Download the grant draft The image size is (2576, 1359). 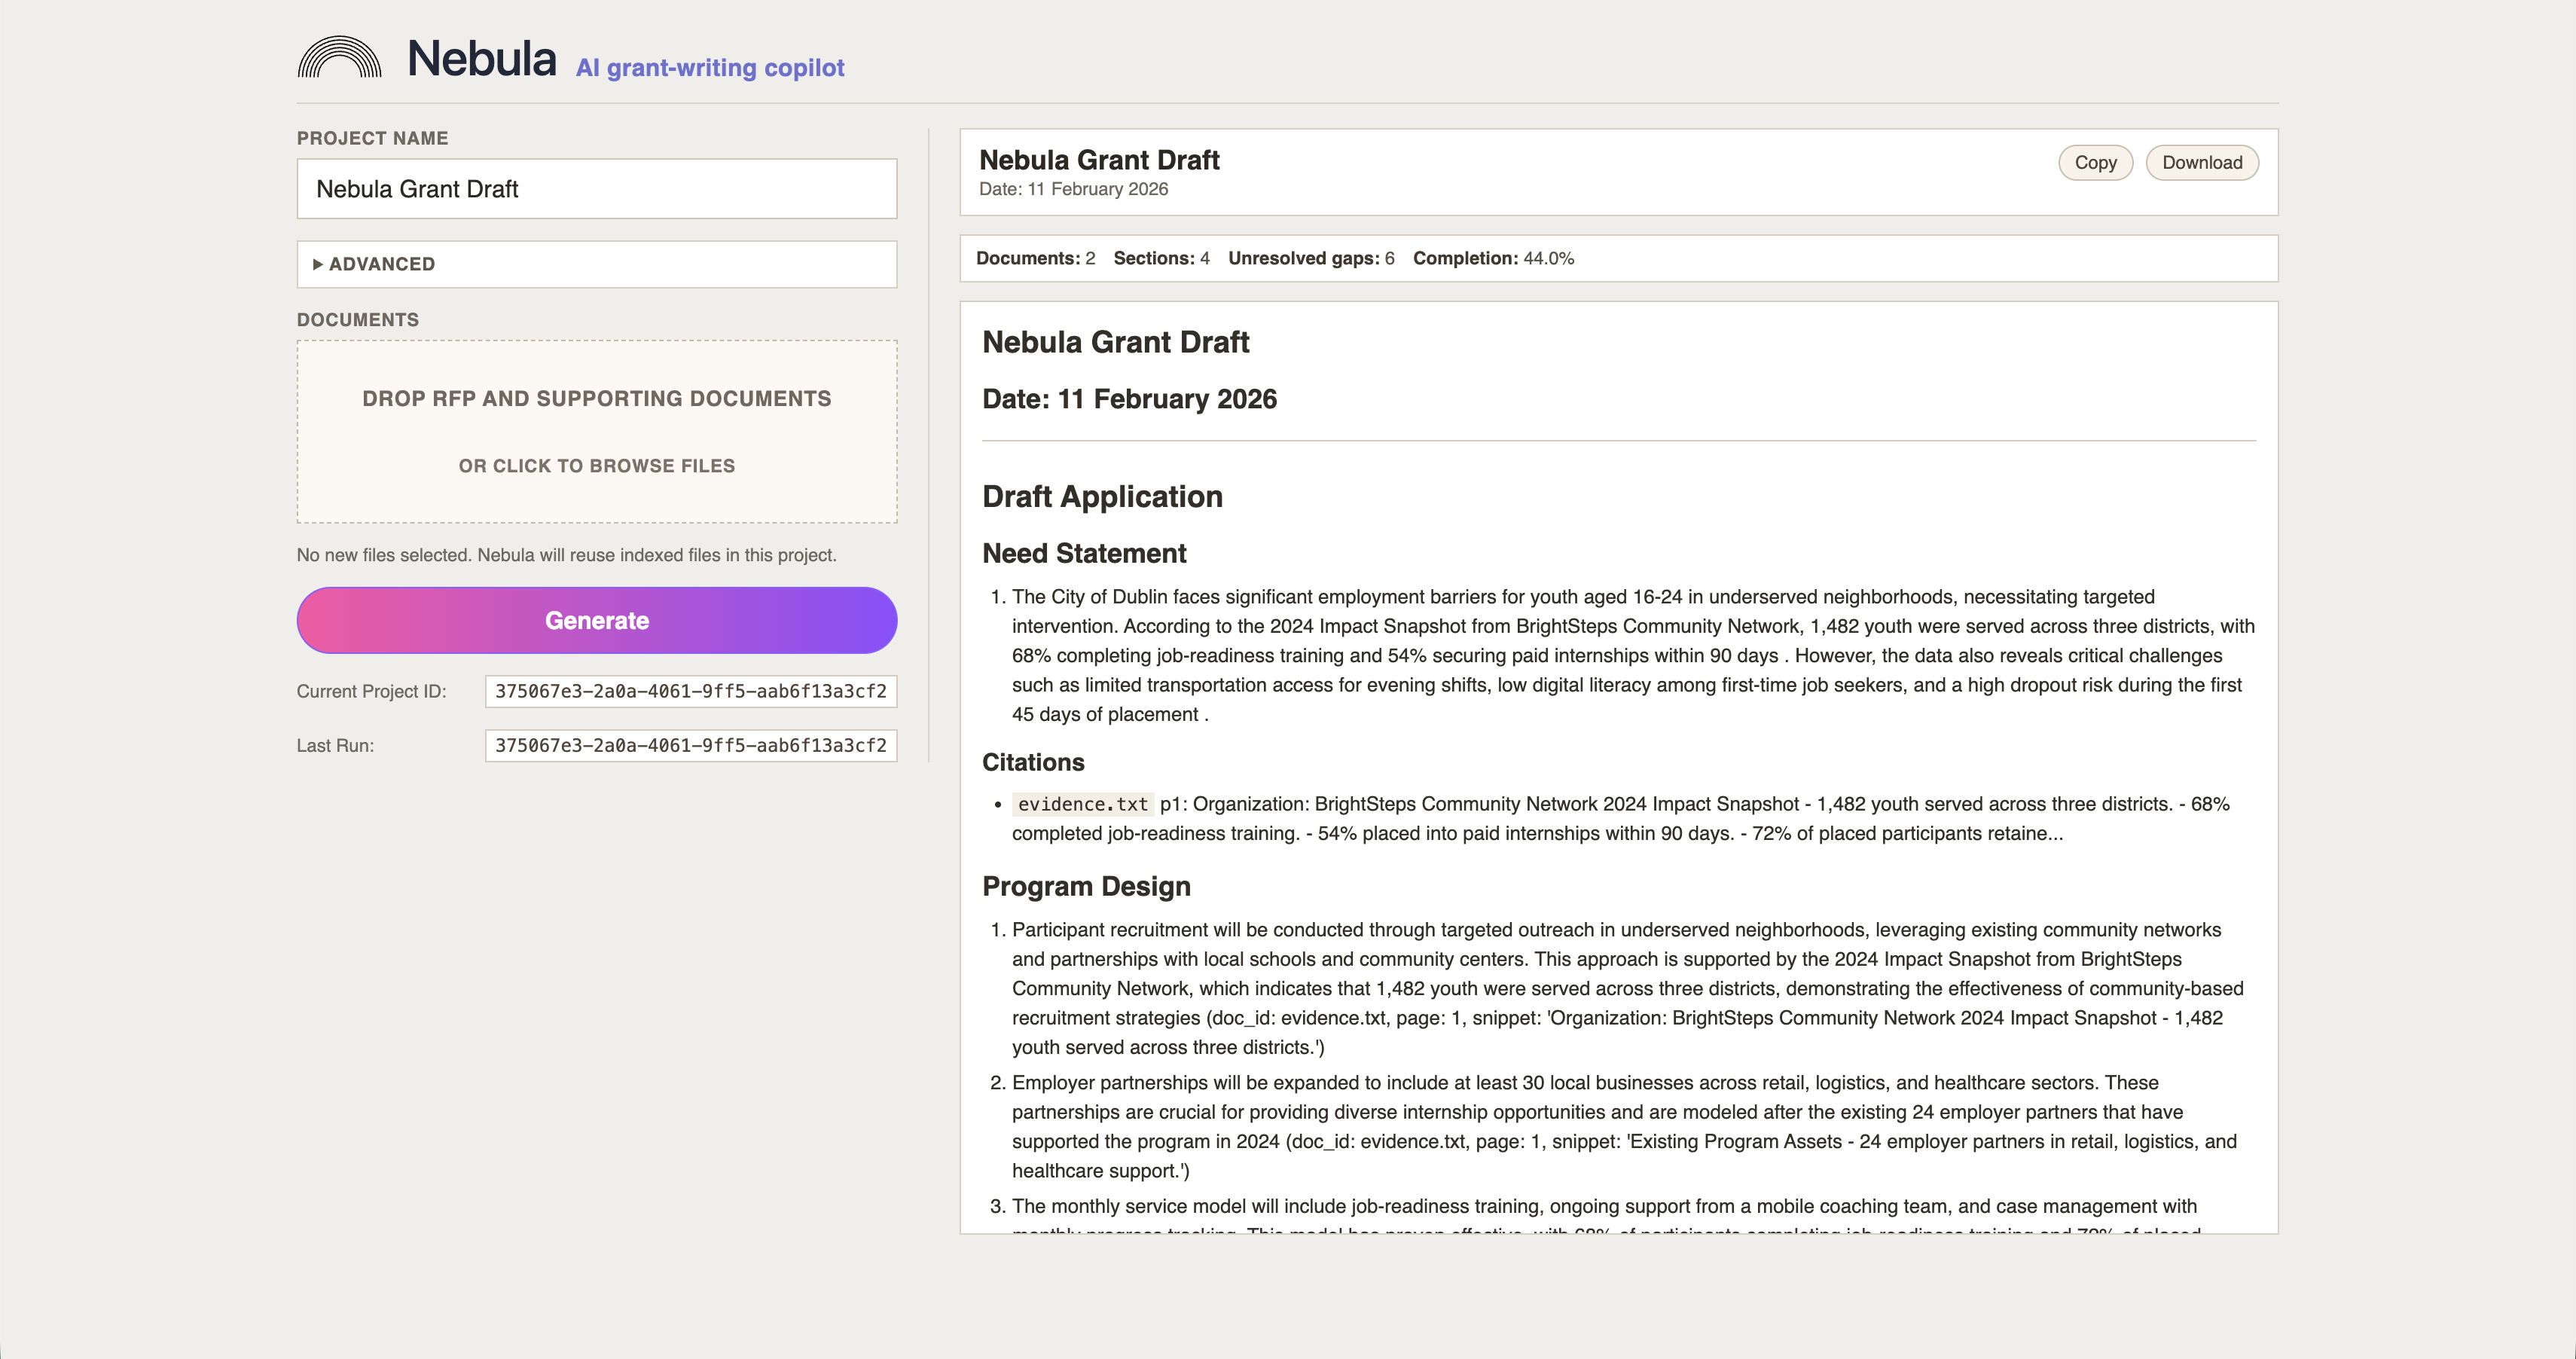(2201, 163)
